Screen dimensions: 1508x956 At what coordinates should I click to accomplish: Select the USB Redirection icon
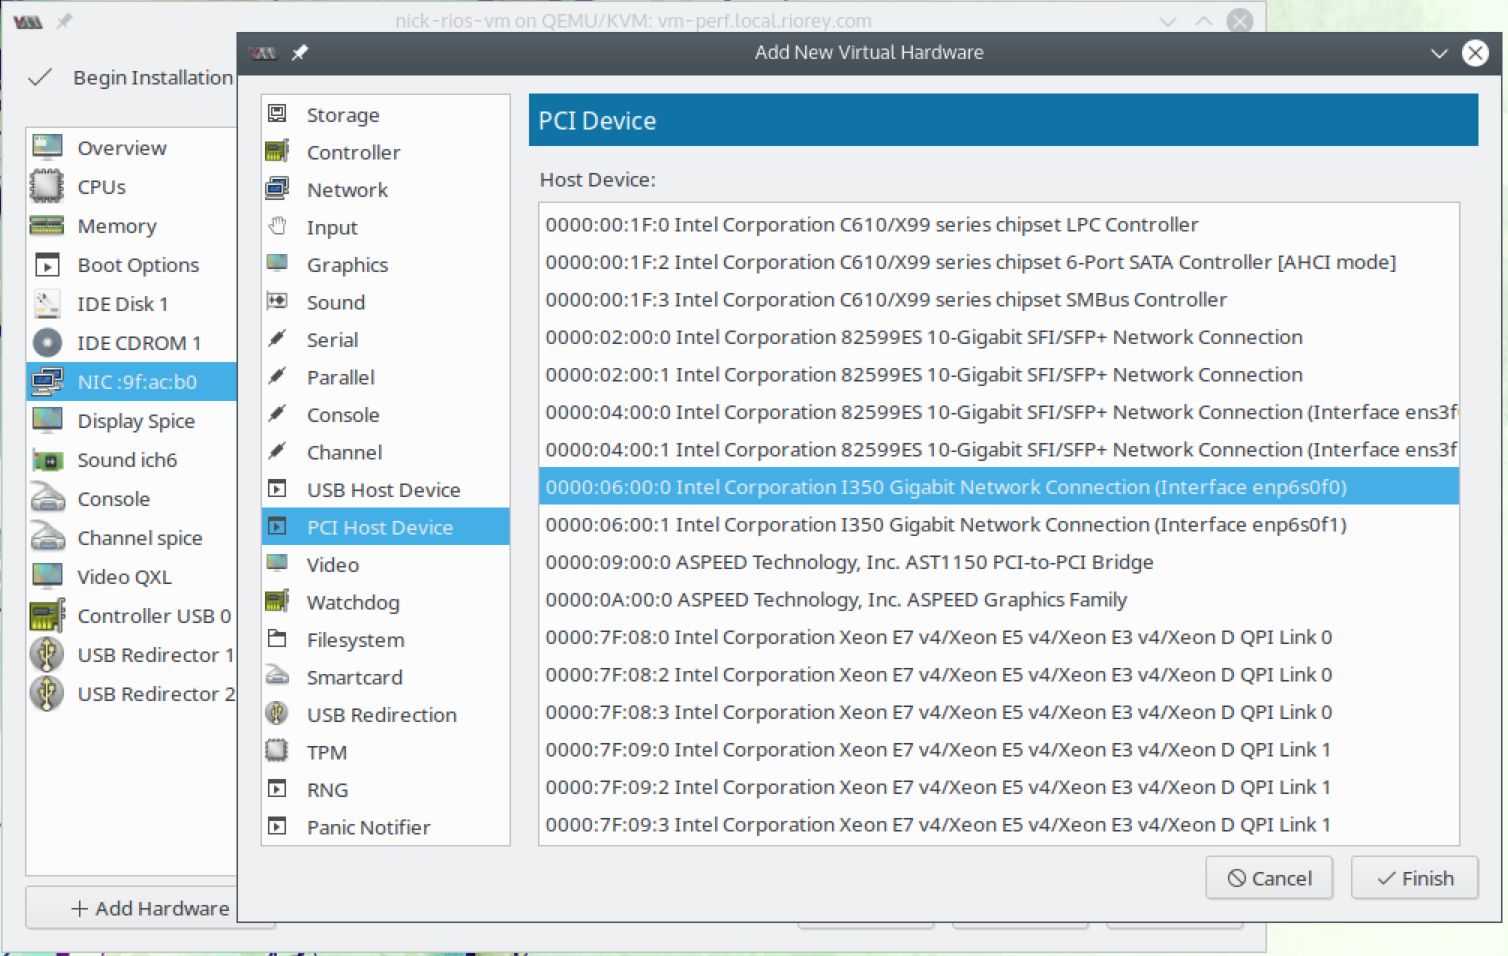(x=277, y=714)
